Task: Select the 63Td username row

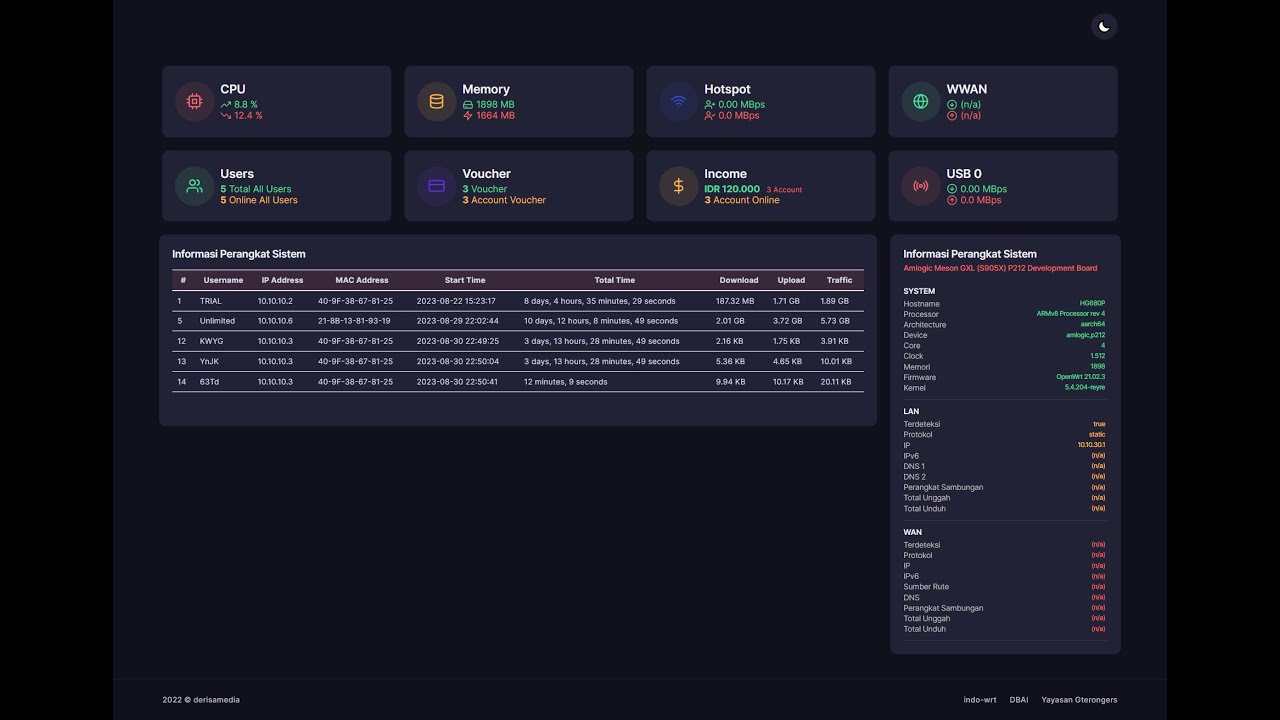Action: pos(518,381)
